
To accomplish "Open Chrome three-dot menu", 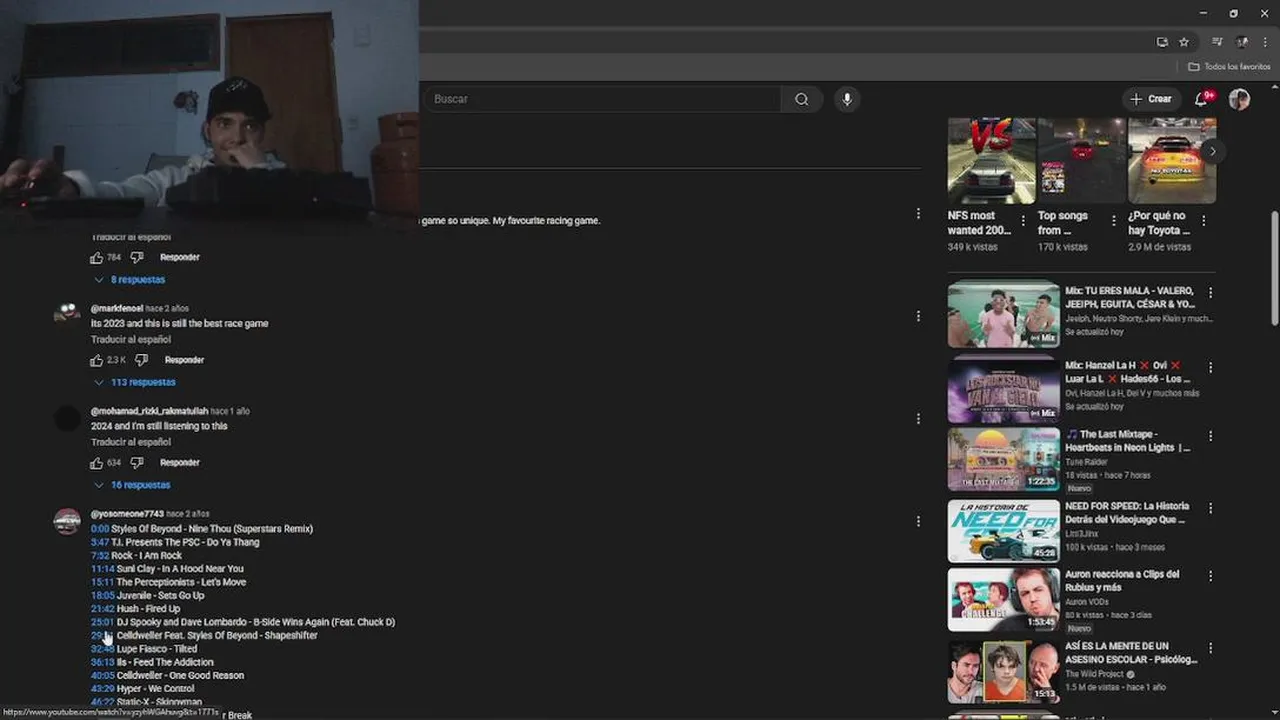I will point(1265,42).
